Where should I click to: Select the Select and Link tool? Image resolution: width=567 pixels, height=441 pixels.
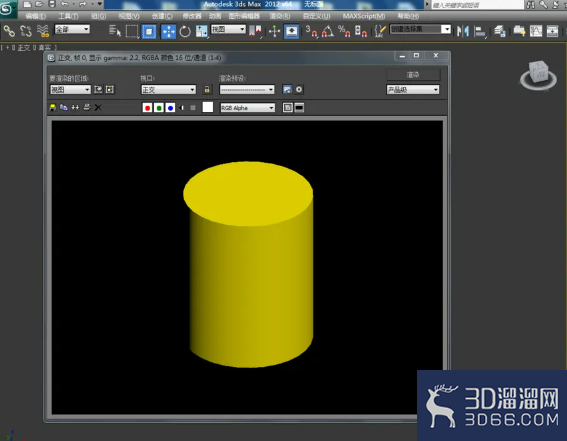point(9,31)
